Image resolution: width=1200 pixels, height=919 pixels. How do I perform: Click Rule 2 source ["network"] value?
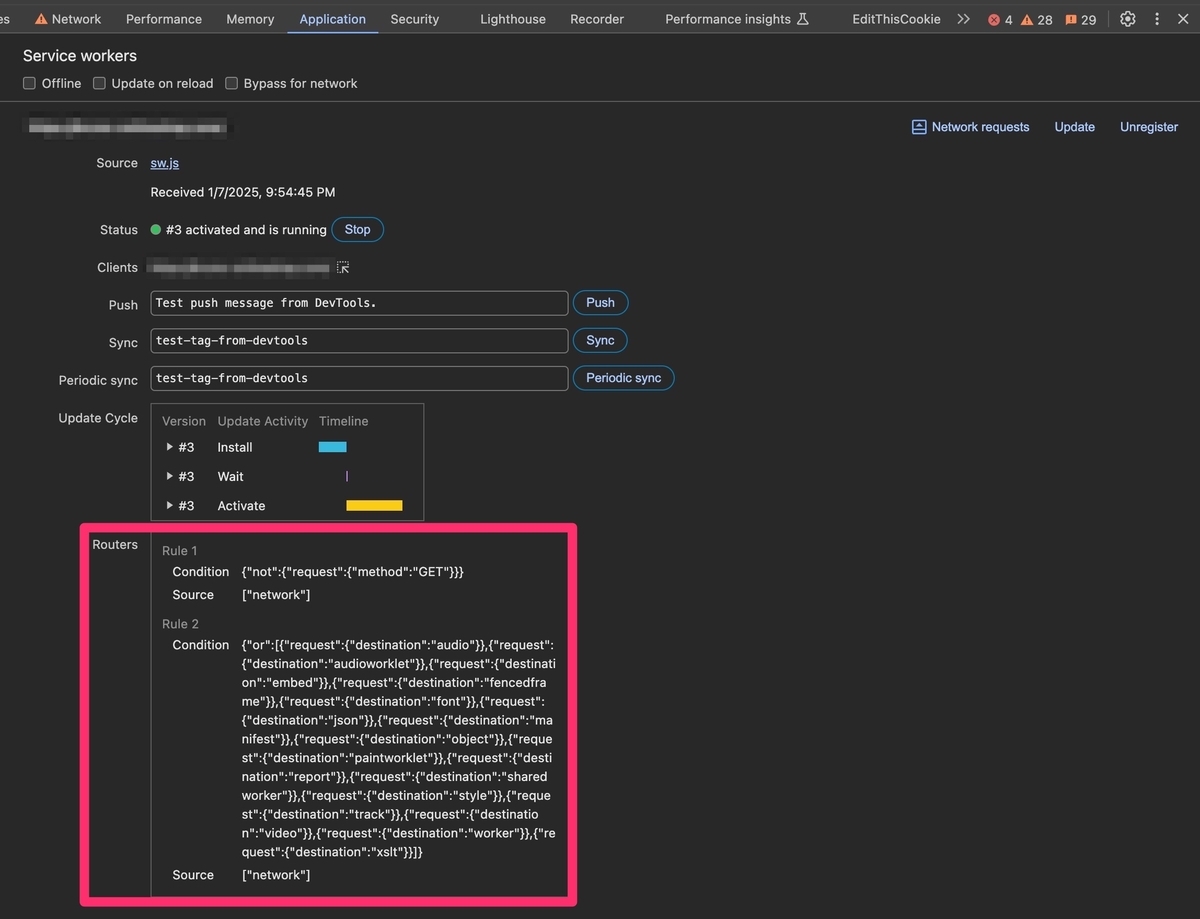click(x=276, y=875)
